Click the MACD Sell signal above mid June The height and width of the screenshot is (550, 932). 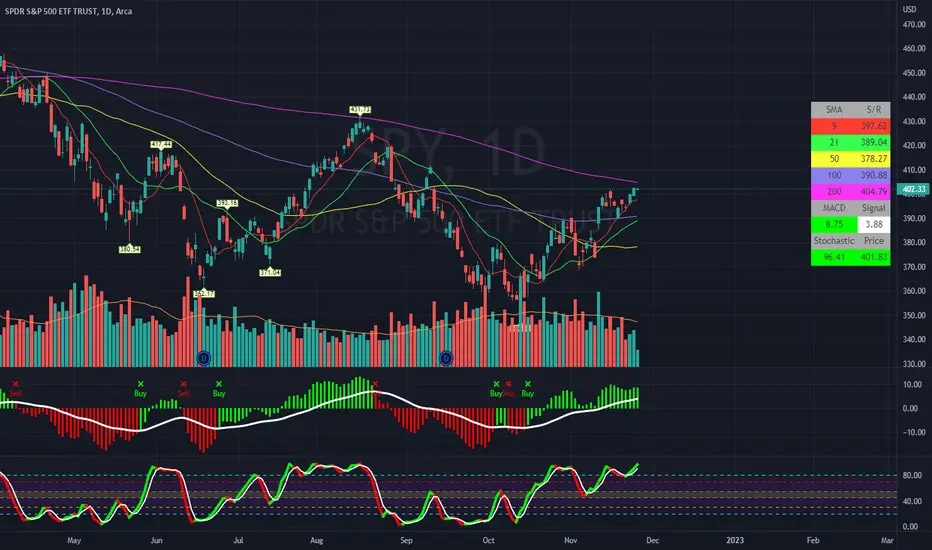pyautogui.click(x=184, y=389)
